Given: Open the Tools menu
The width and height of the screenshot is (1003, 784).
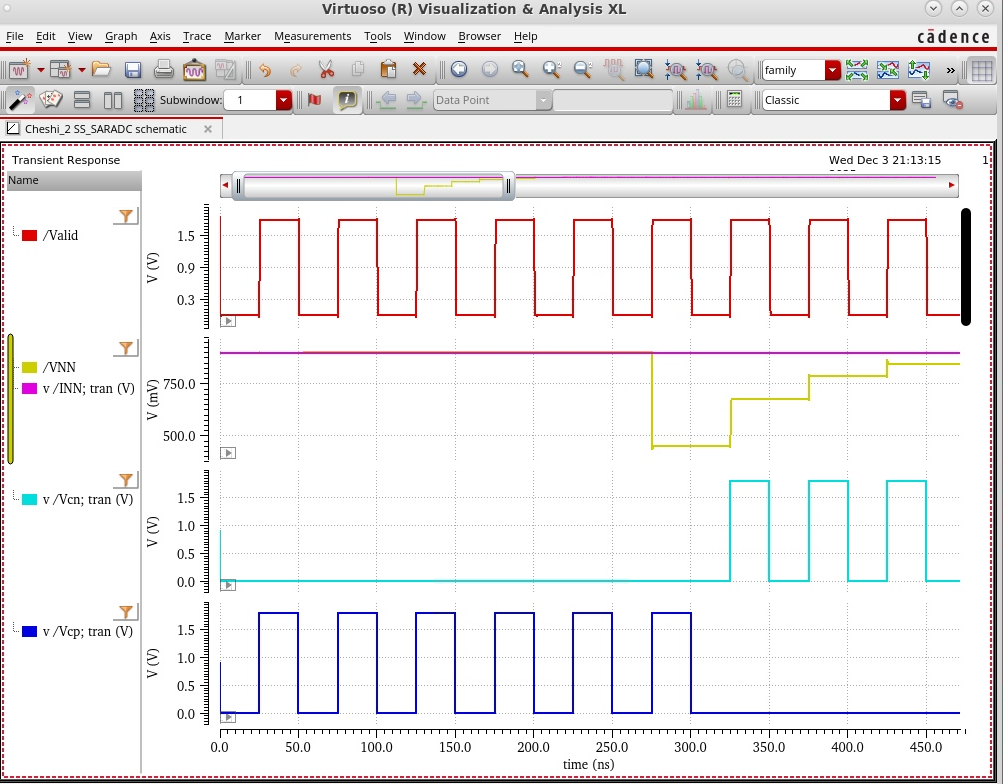Looking at the screenshot, I should pyautogui.click(x=377, y=36).
